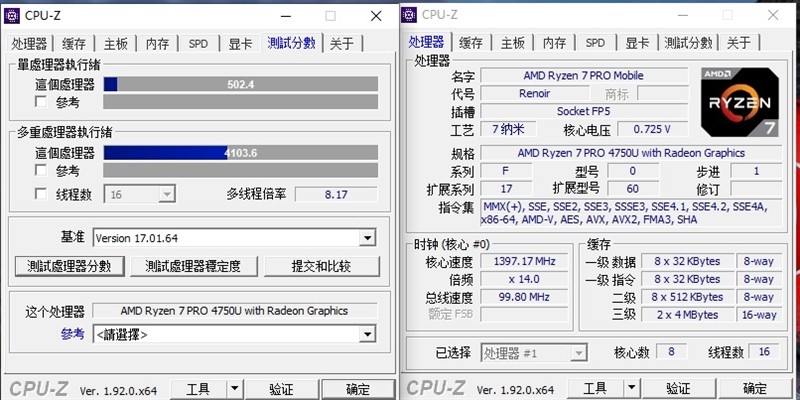Click the 名字 field AMD Ryzen 7 PRO Mobile
Screen dimensions: 800x400
(584, 76)
